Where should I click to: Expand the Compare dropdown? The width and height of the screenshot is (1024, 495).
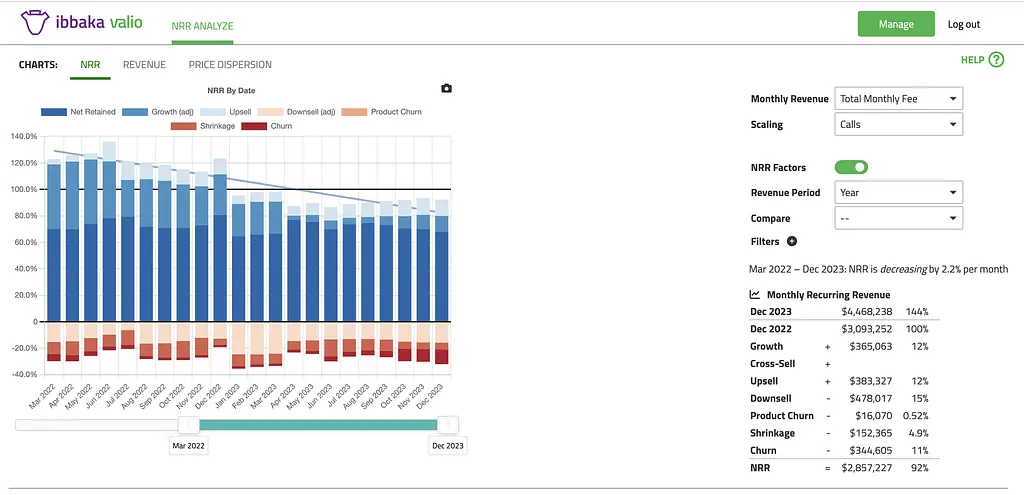click(898, 218)
